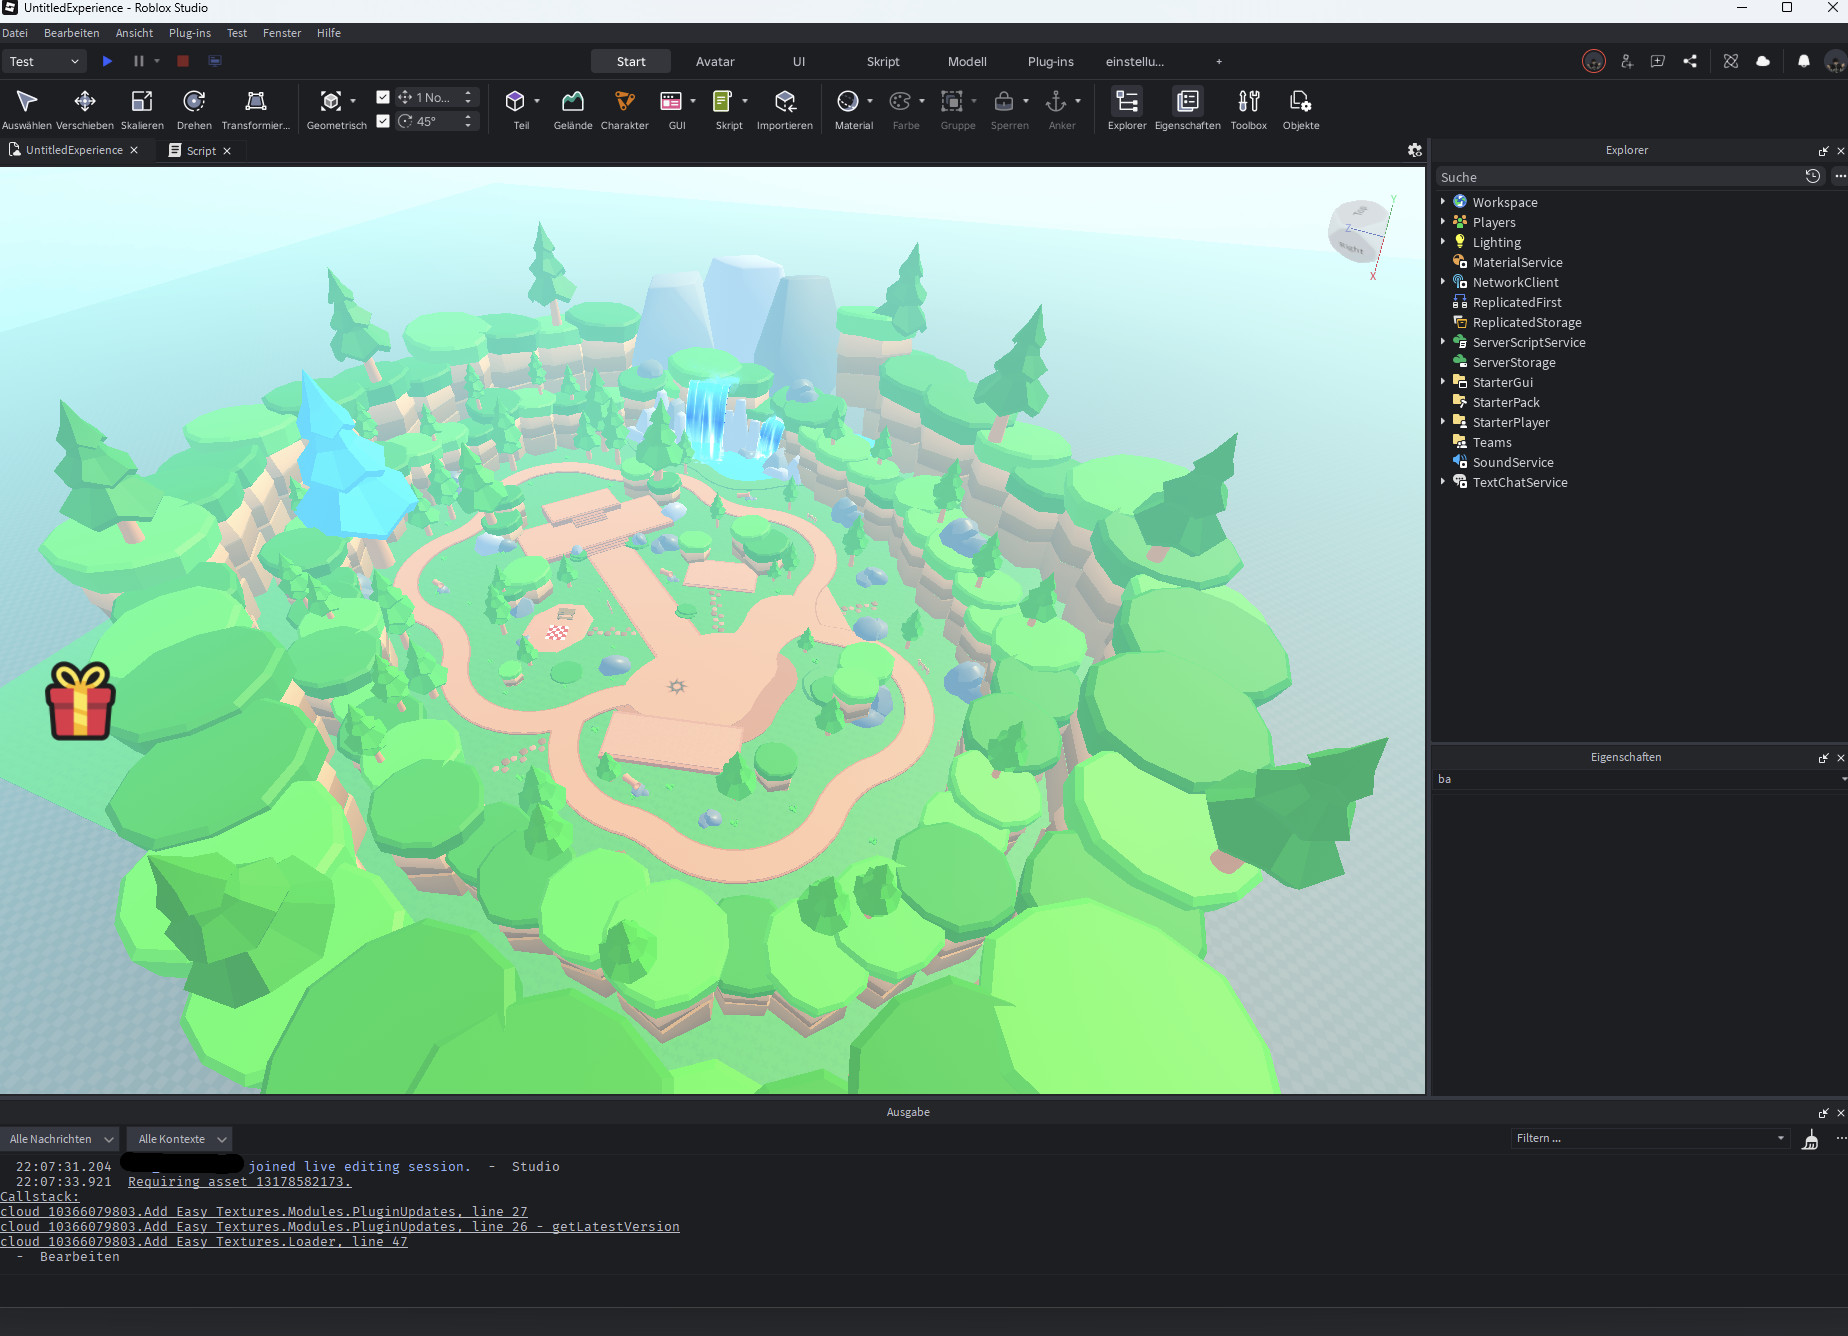
Task: Select the Skalieren scale tool
Action: pos(142,108)
